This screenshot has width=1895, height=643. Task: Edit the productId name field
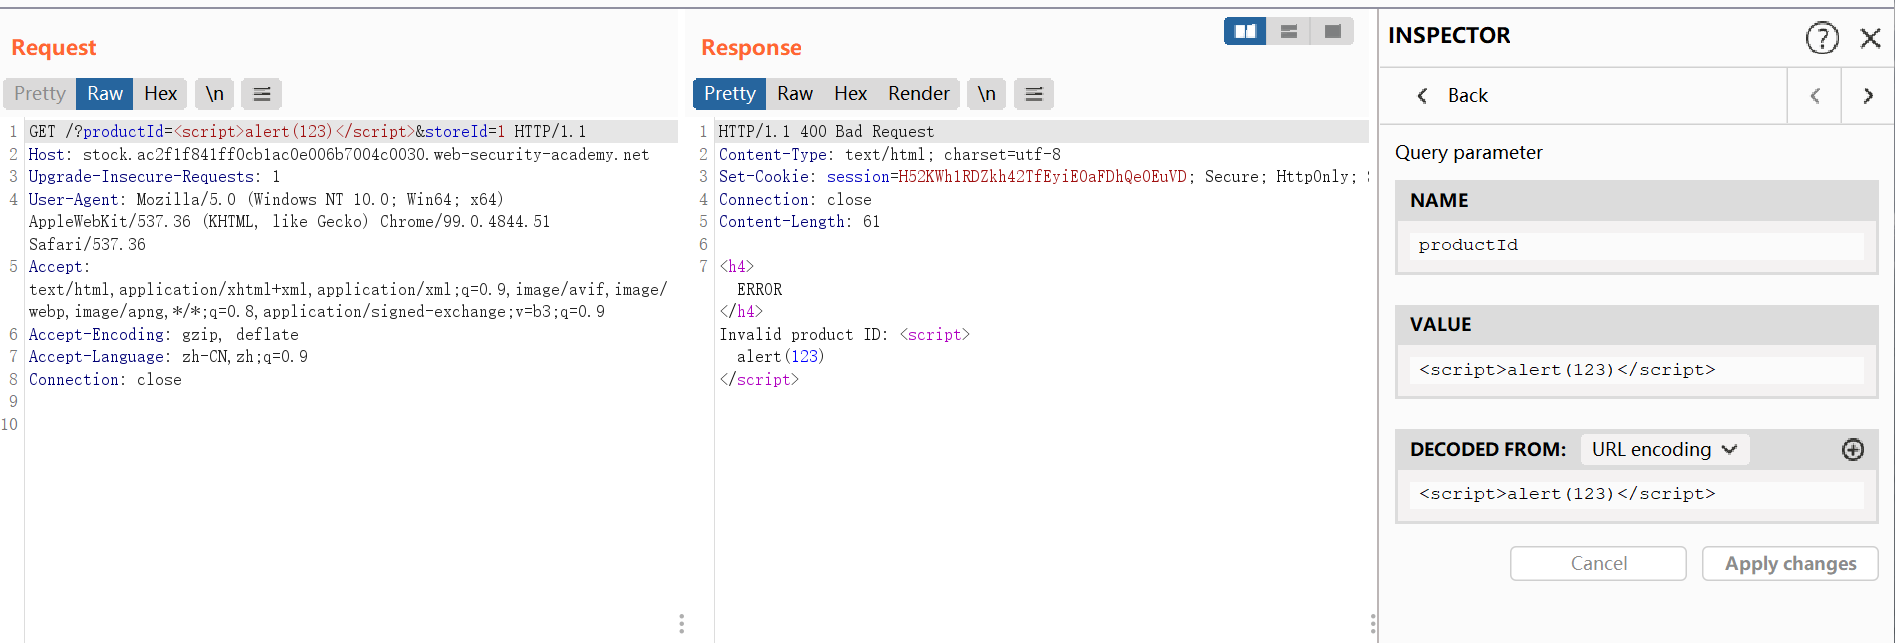1637,246
